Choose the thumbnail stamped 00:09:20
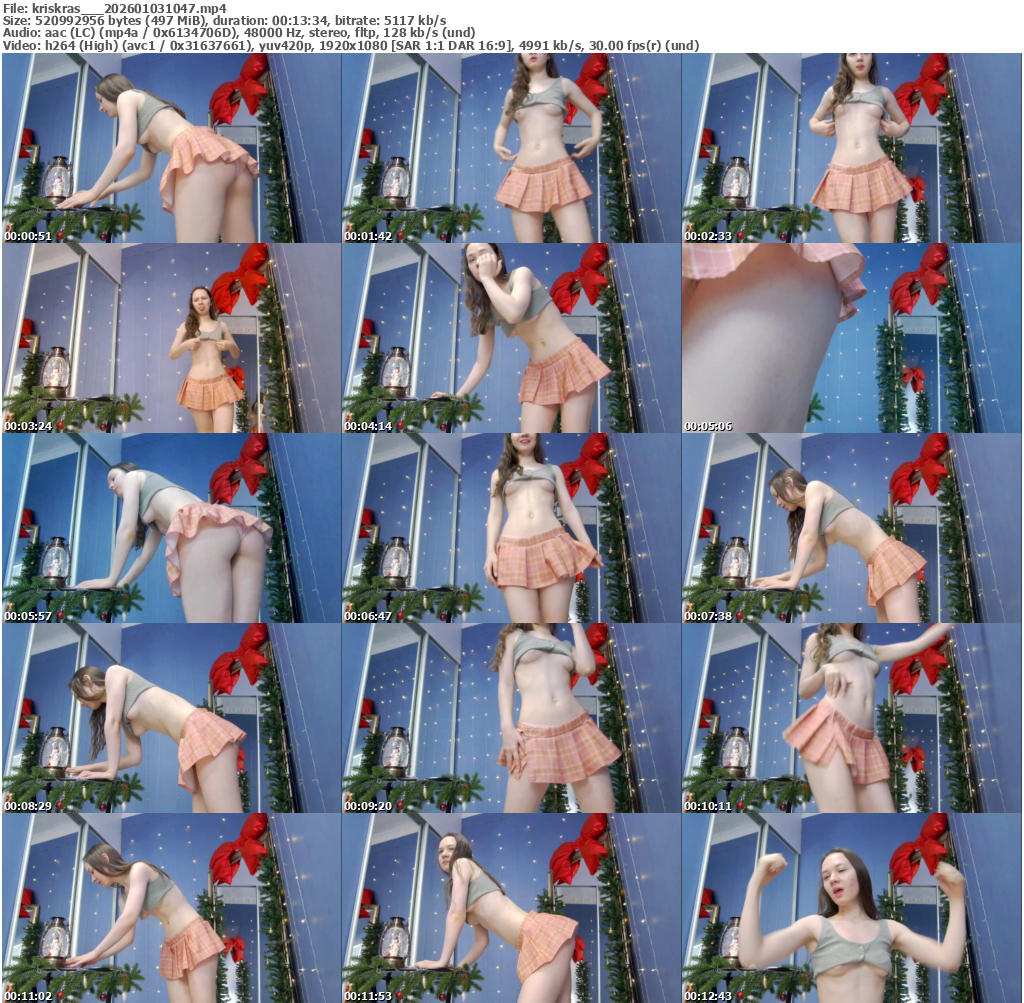 tap(511, 718)
